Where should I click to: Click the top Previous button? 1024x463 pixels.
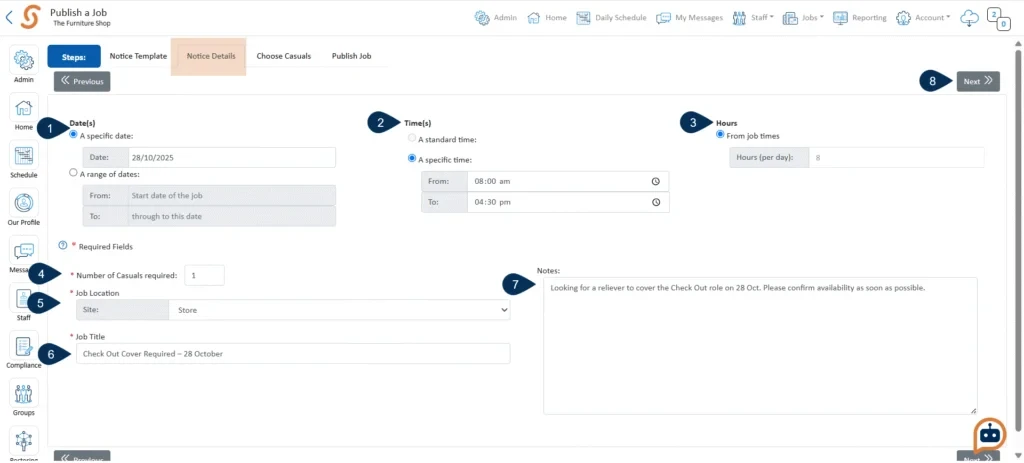click(x=82, y=82)
